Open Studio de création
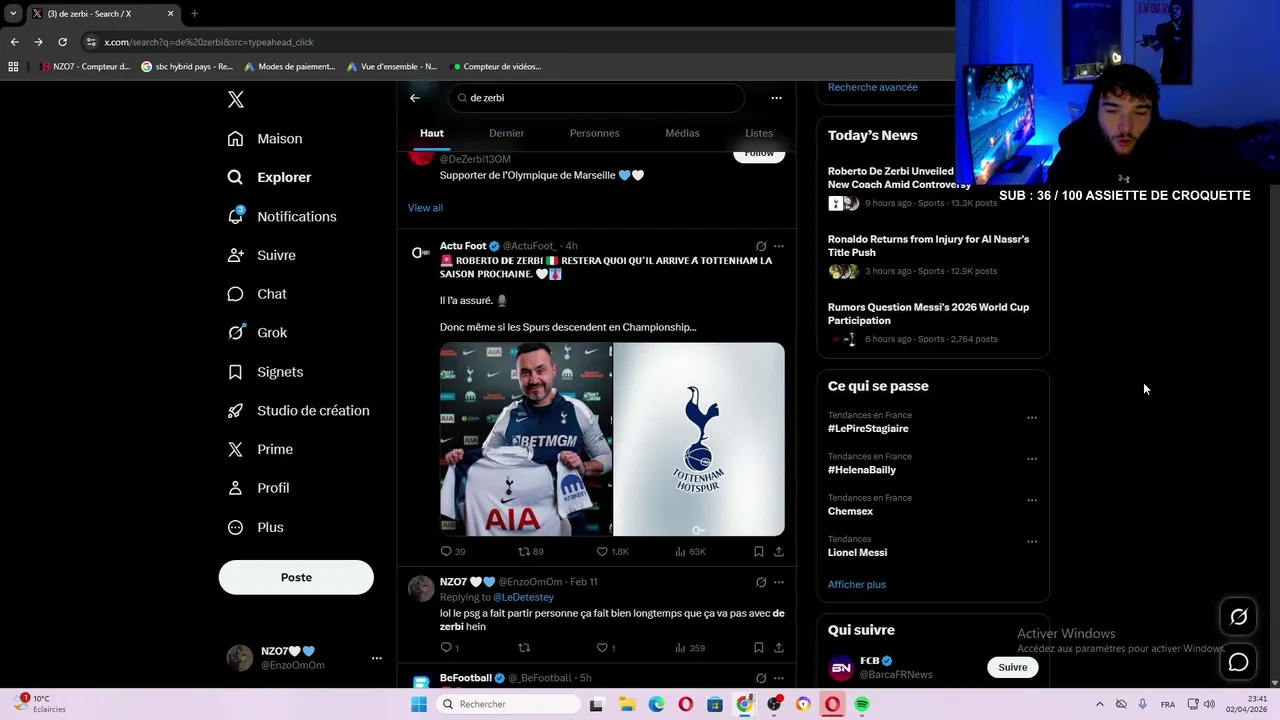Viewport: 1280px width, 720px height. coord(298,411)
